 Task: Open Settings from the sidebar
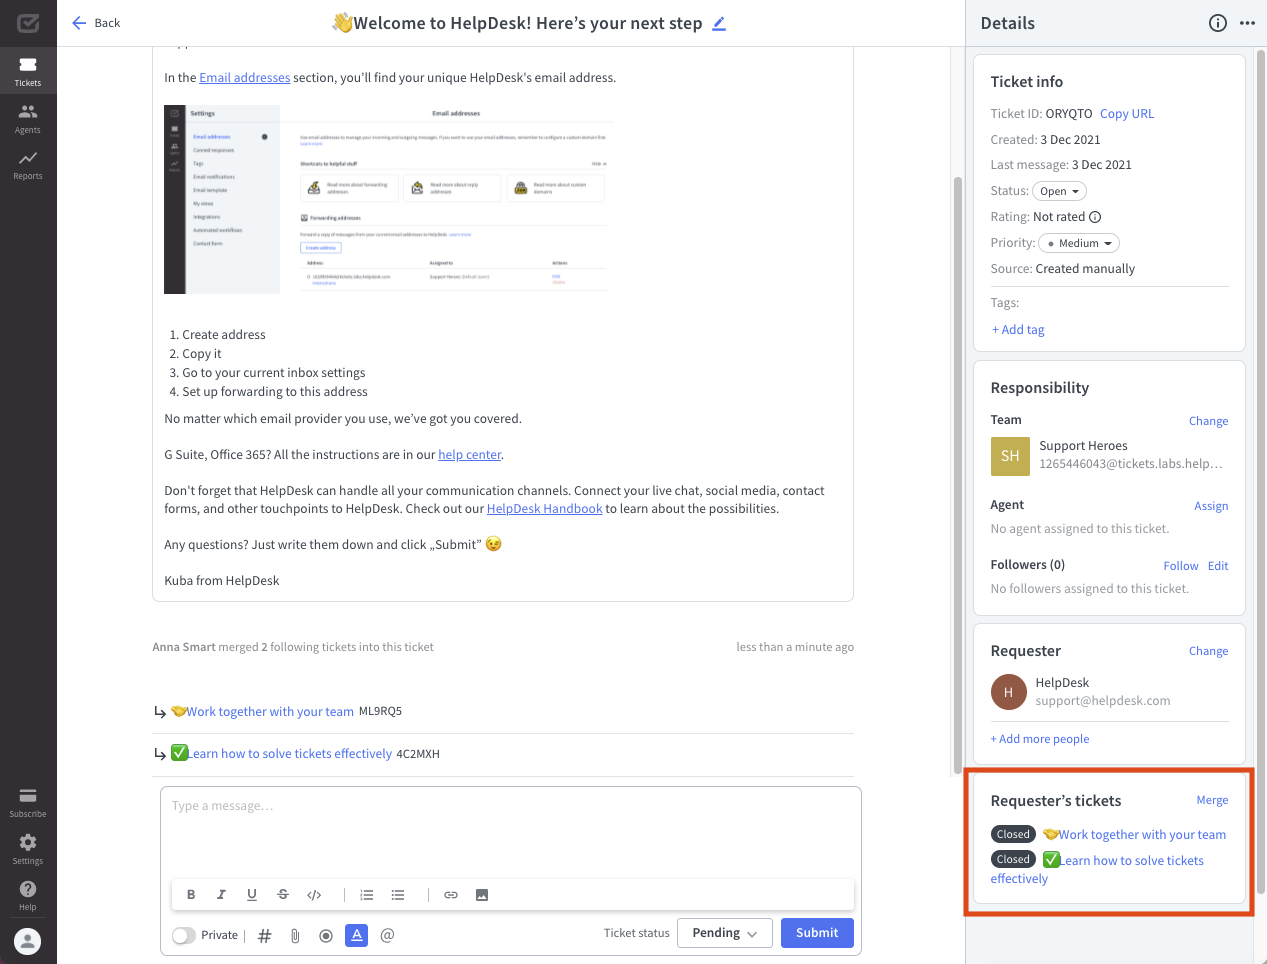(x=28, y=849)
